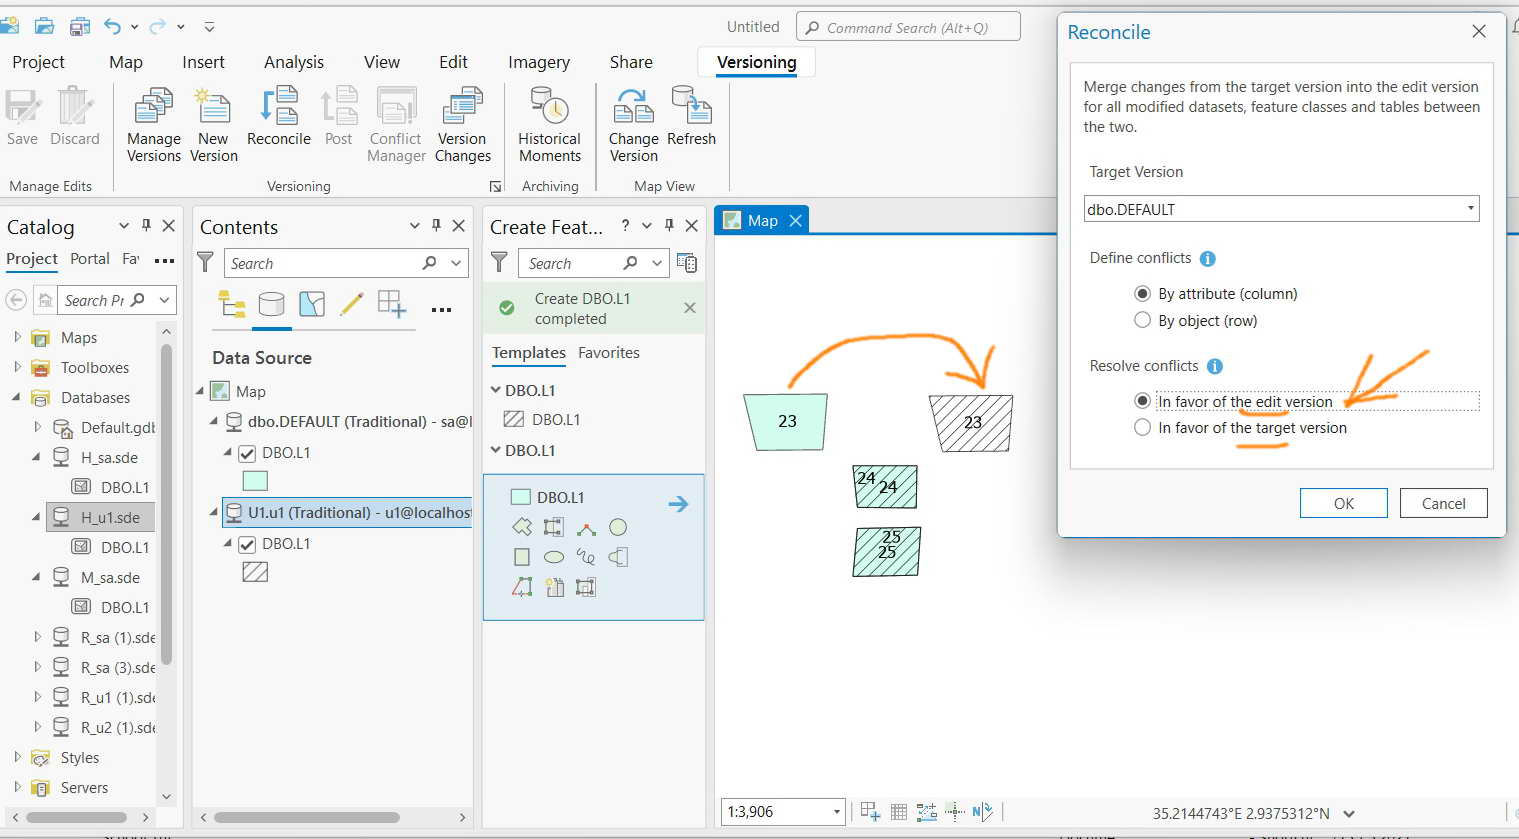Switch Contents to List By Editing
Screen dimensions: 1519x839
[351, 304]
